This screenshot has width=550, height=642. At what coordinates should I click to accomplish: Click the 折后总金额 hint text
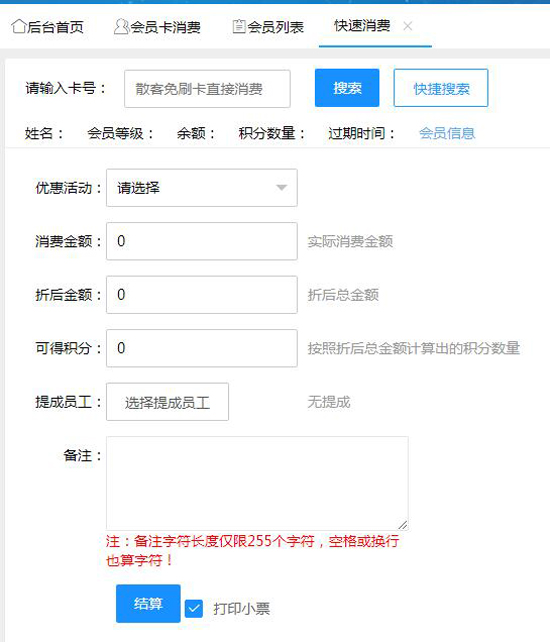343,295
